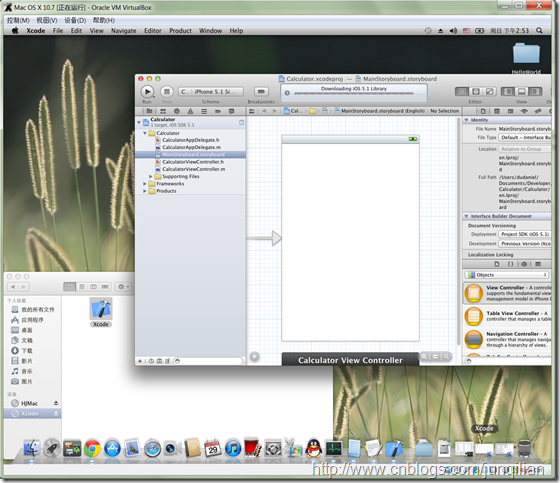Show the Search navigator
This screenshot has width=560, height=483.
point(176,111)
